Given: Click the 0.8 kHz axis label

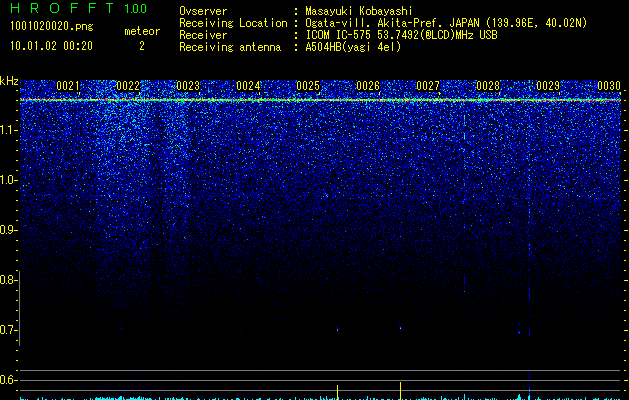Looking at the screenshot, I should [x=8, y=280].
